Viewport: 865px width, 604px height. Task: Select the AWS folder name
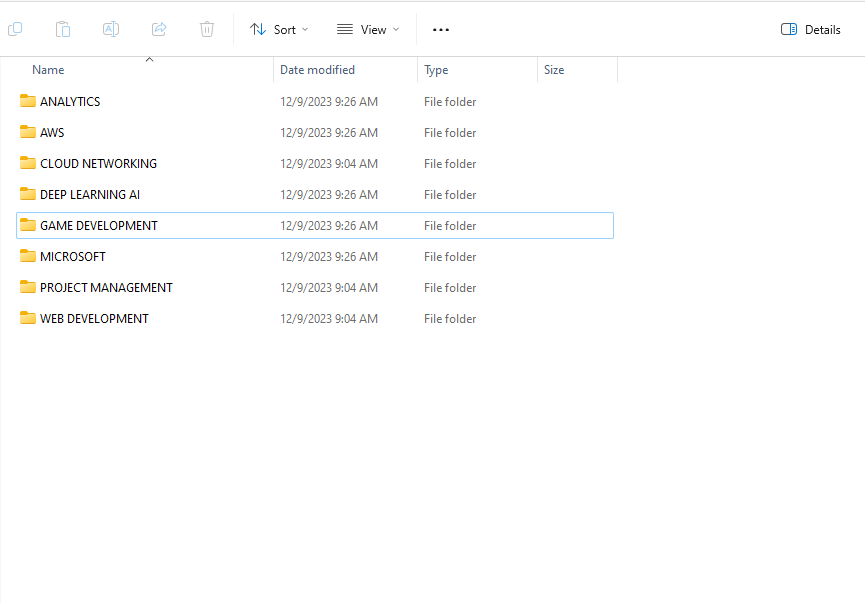pos(52,132)
